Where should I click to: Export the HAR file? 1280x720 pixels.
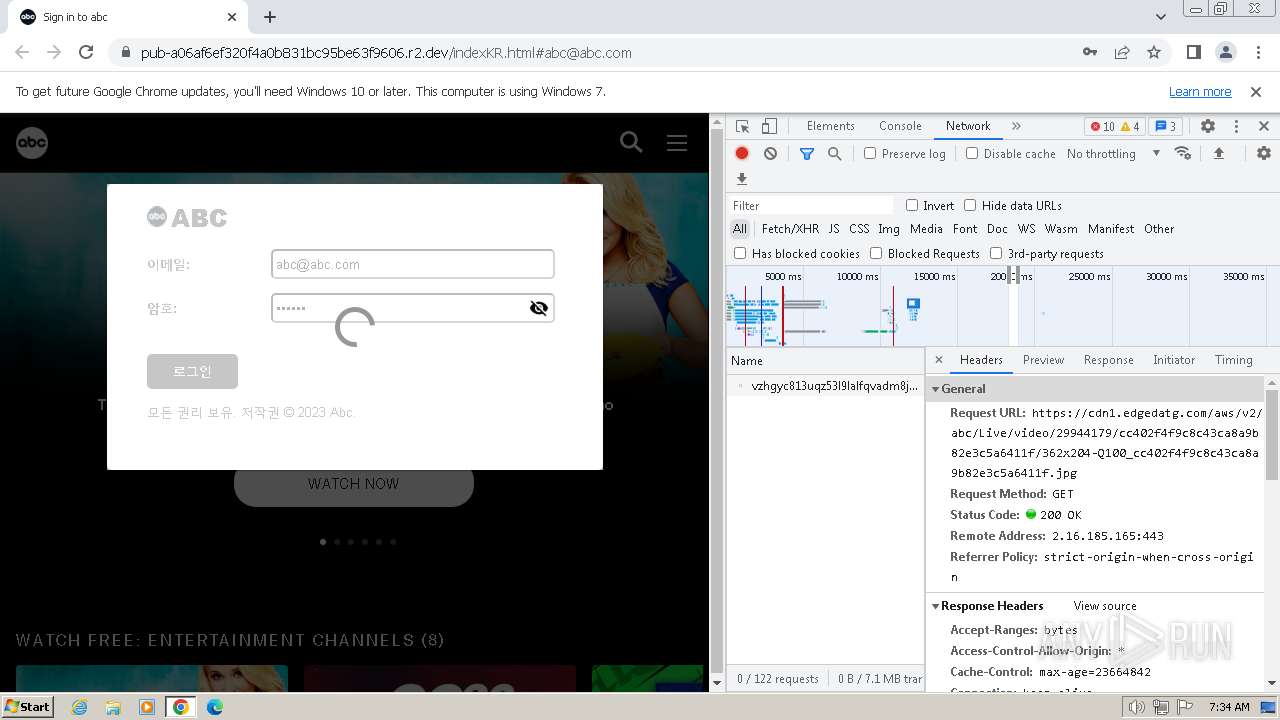click(x=742, y=179)
